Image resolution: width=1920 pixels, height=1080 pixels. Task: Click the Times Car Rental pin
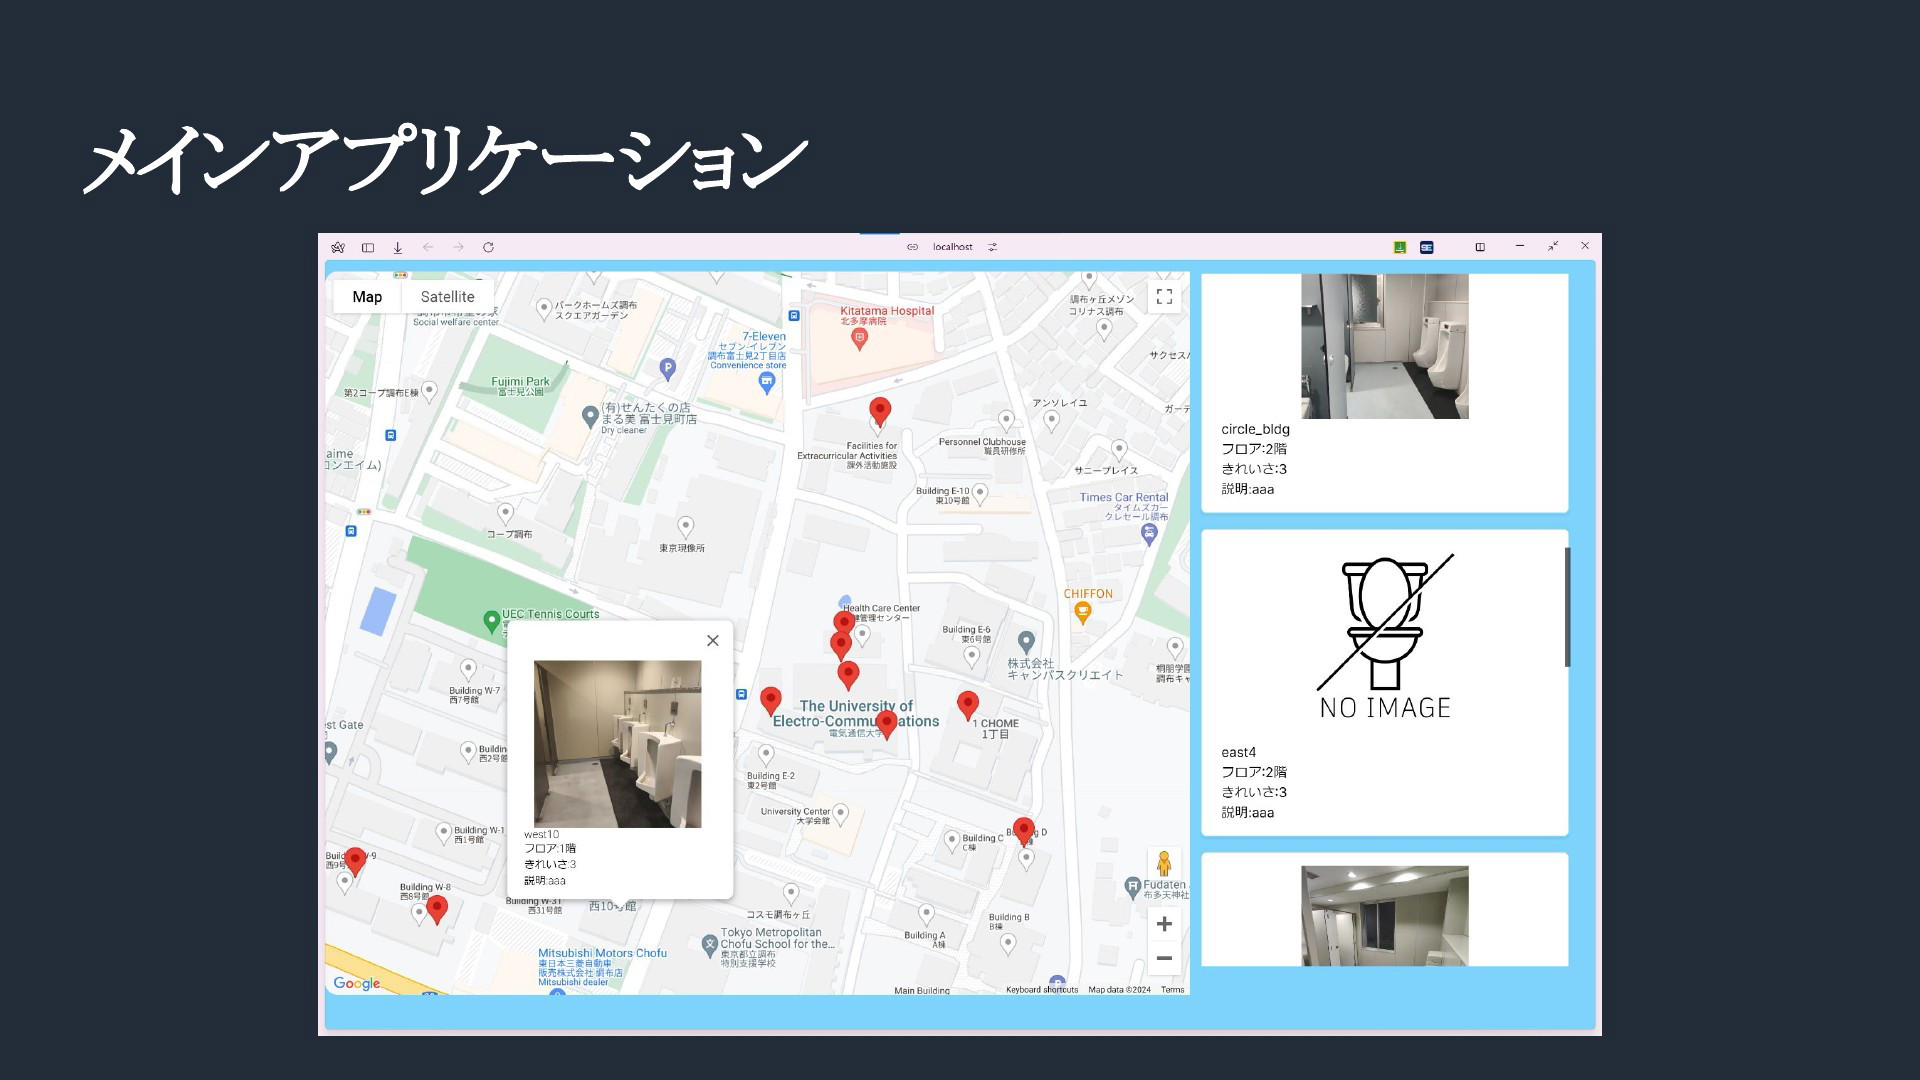1149,534
